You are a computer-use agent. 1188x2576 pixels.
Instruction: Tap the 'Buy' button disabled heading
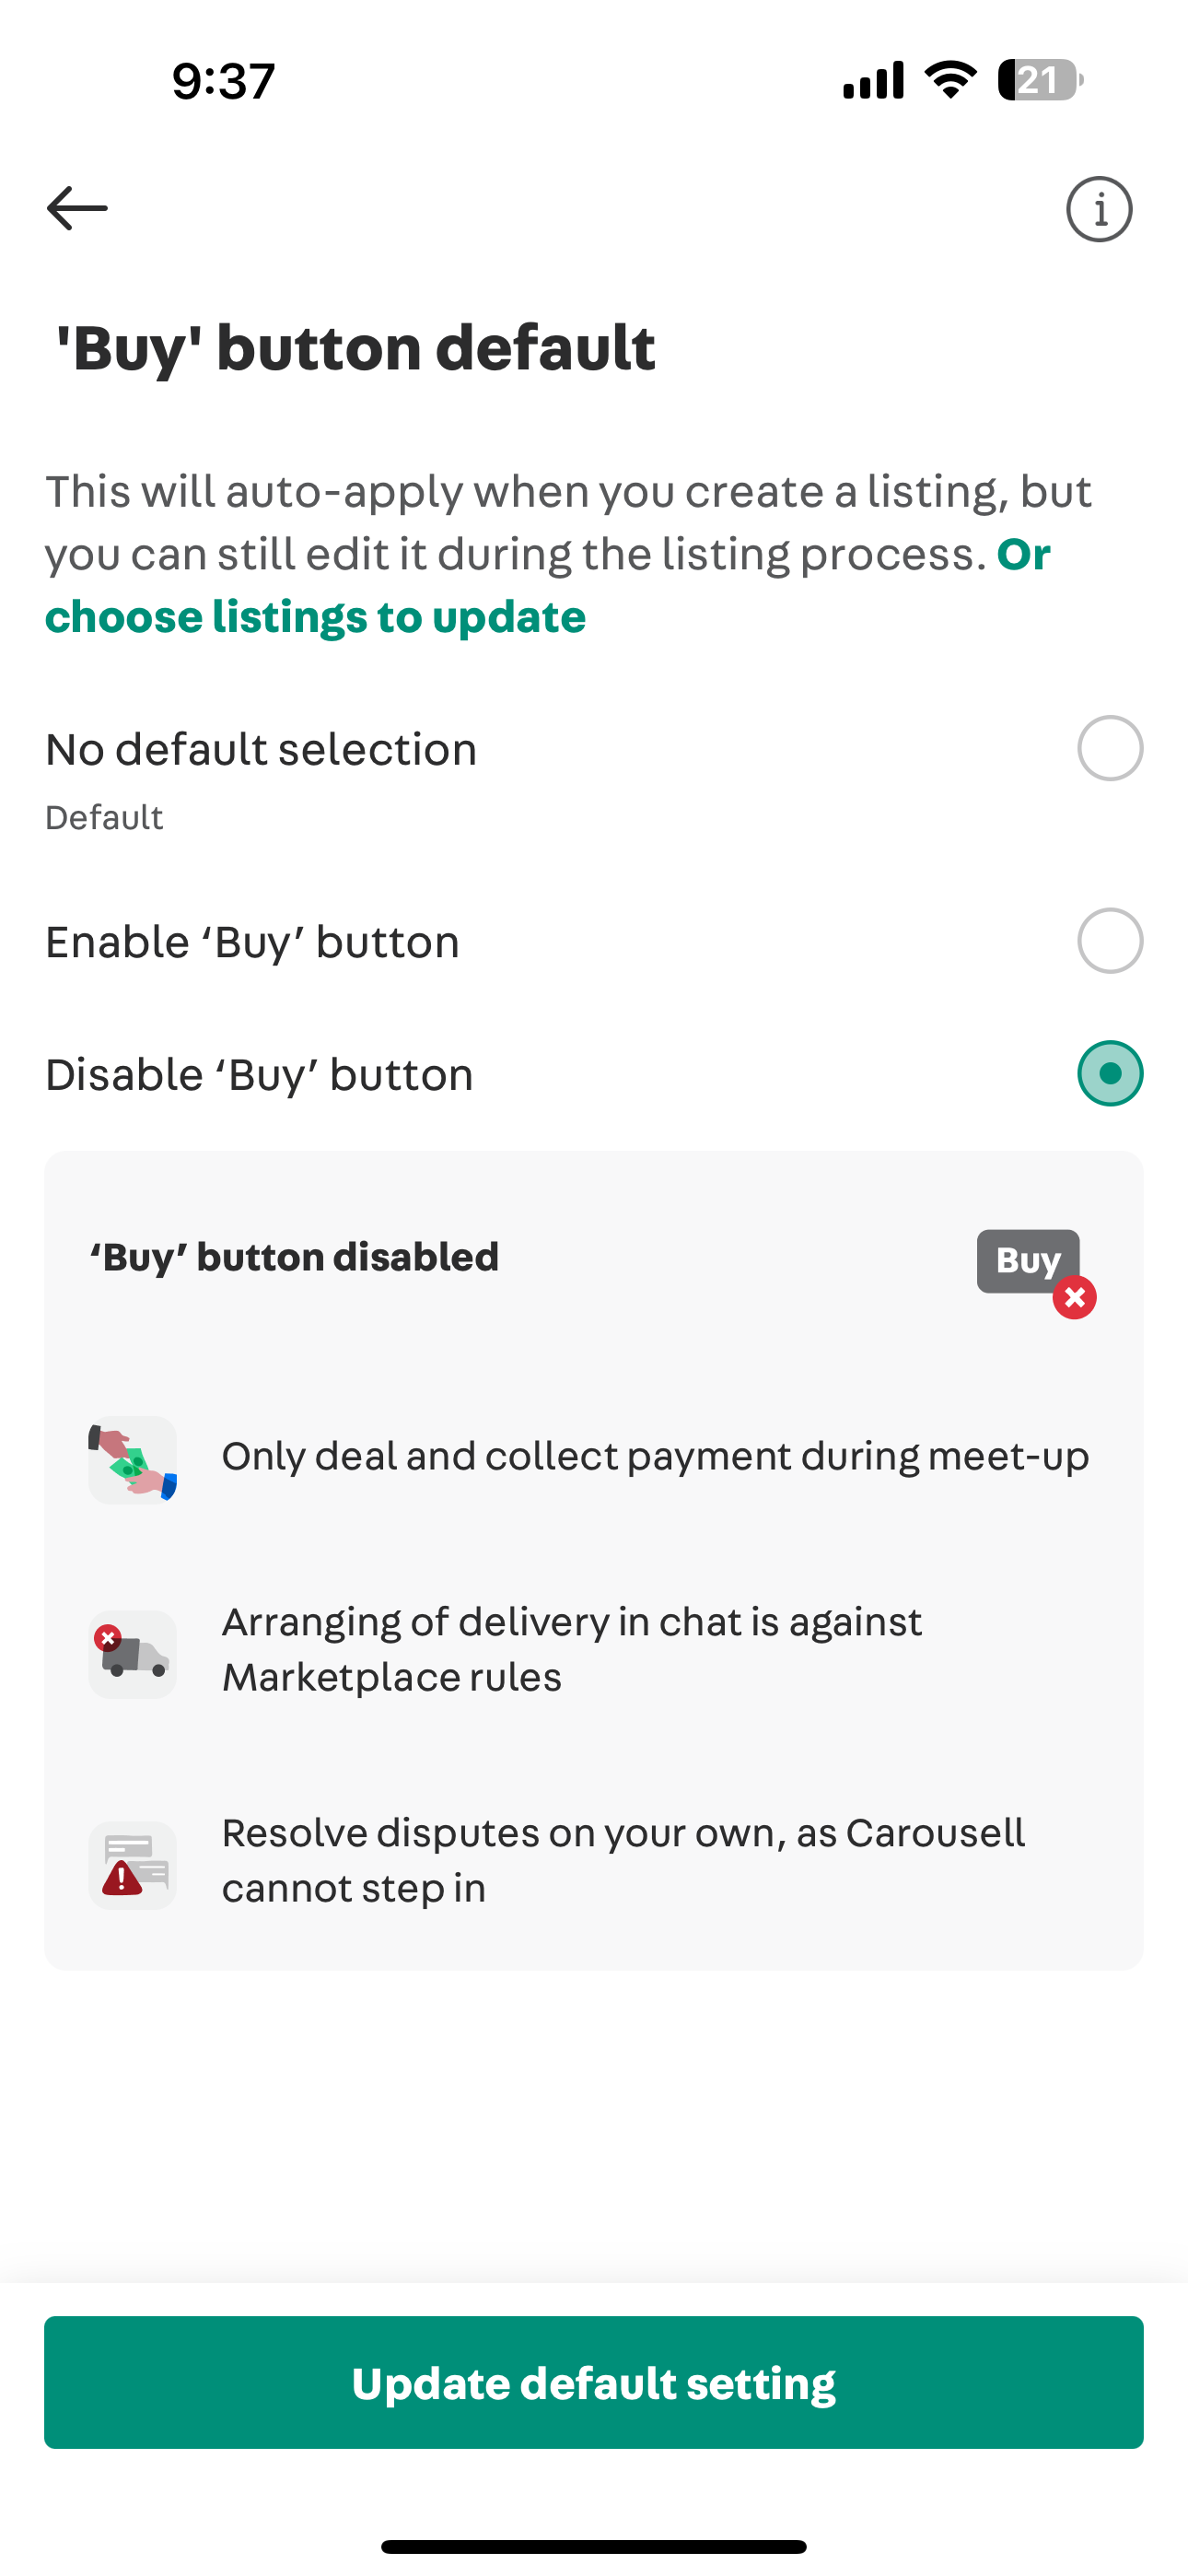pos(294,1257)
